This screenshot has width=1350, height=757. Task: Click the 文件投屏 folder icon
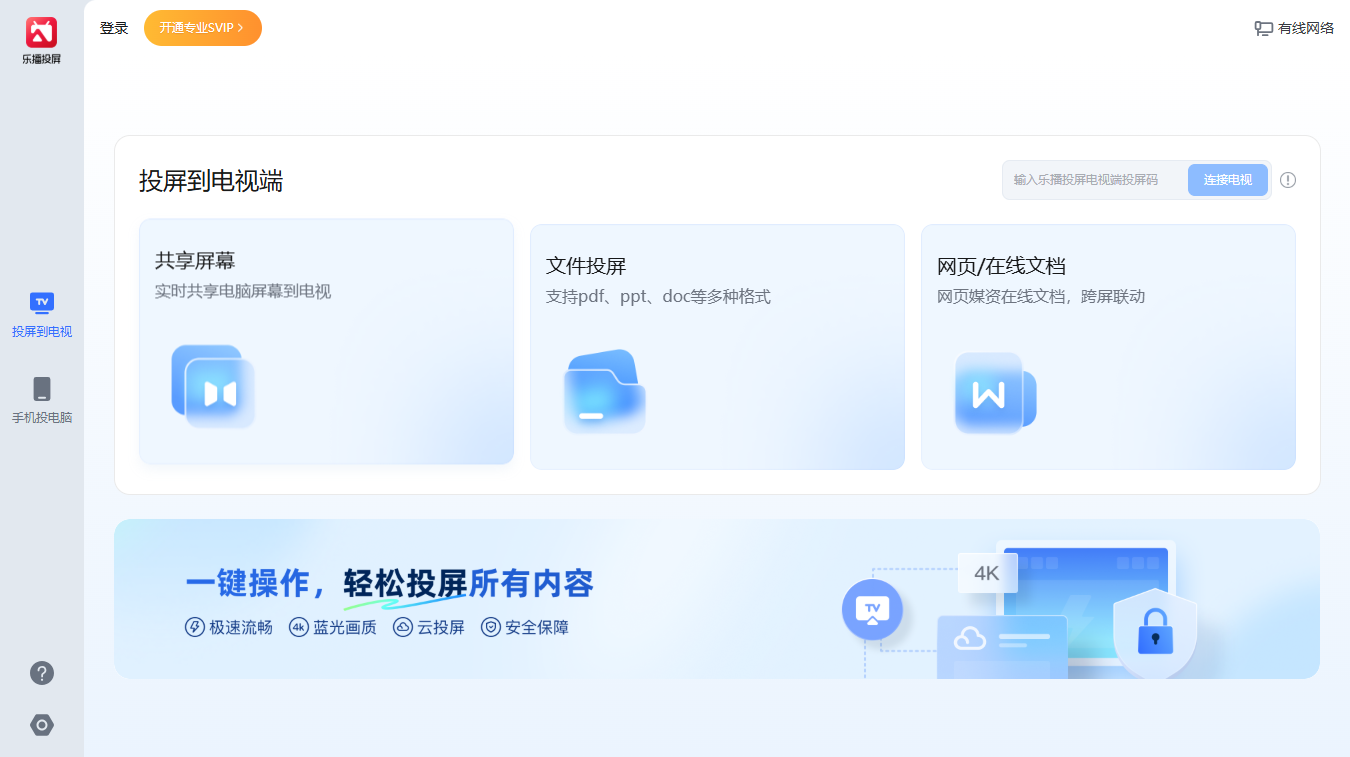point(604,392)
